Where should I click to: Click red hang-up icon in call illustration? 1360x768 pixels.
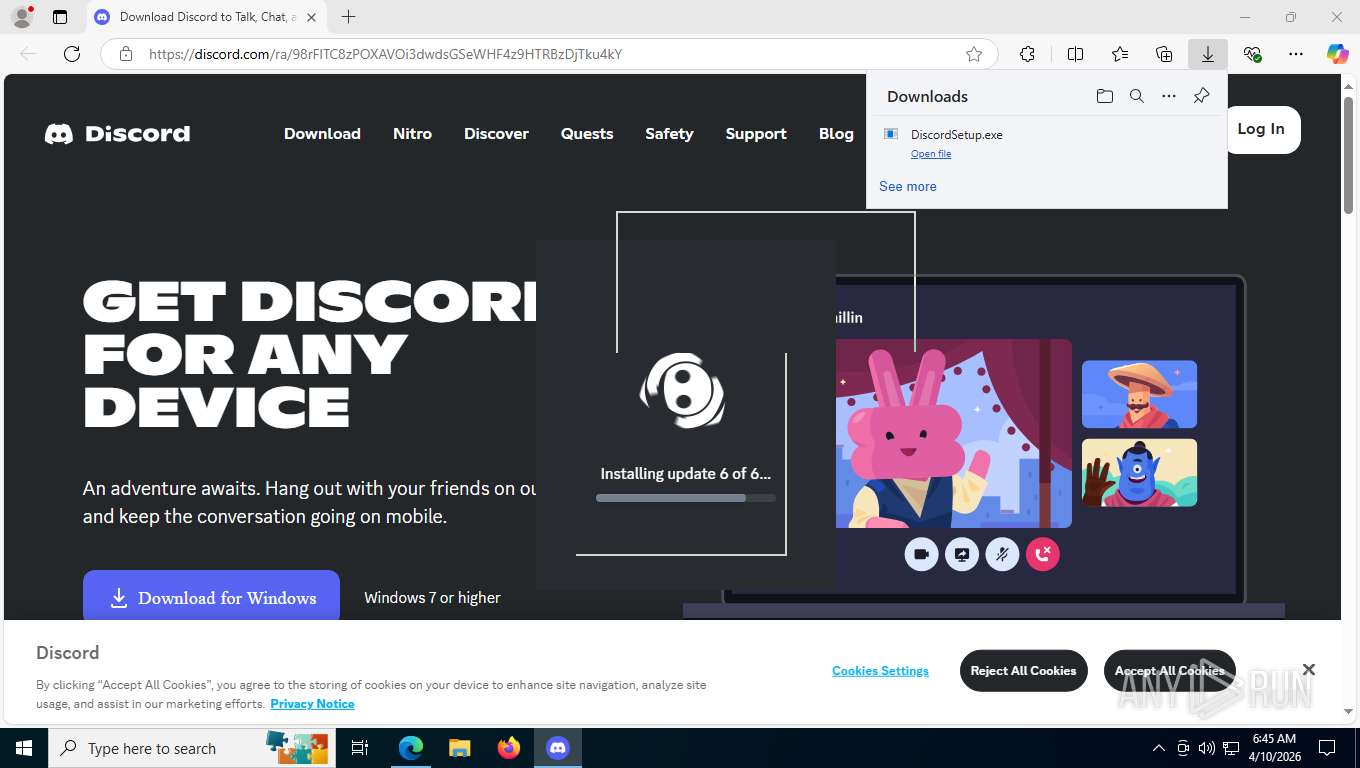point(1043,554)
